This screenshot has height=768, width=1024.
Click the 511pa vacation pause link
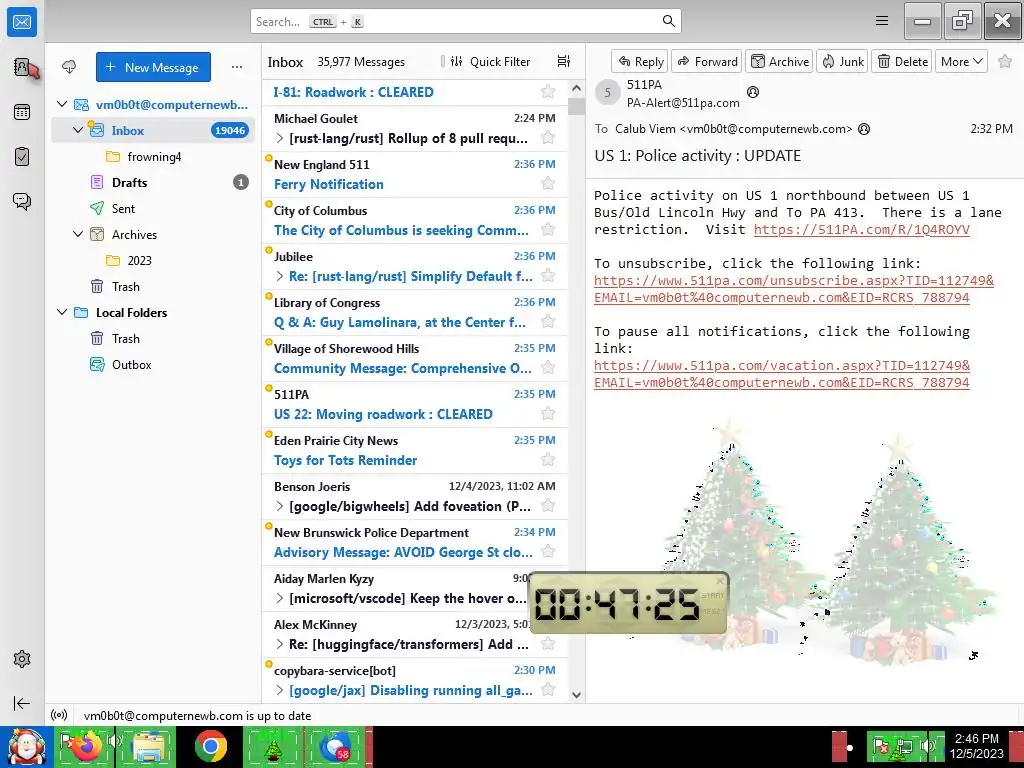[782, 374]
